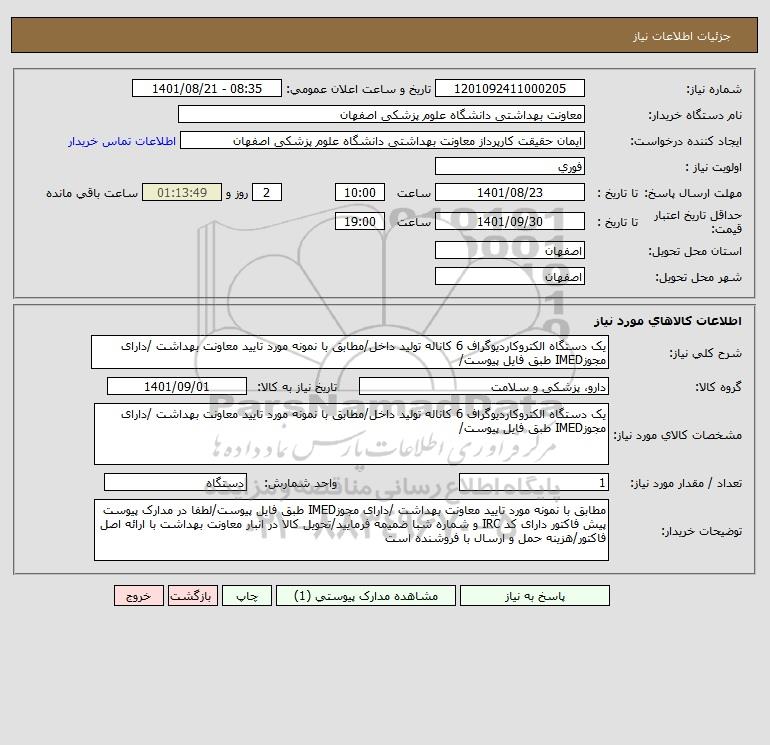
Task: Click the واحد شمارش label
Action: [301, 483]
